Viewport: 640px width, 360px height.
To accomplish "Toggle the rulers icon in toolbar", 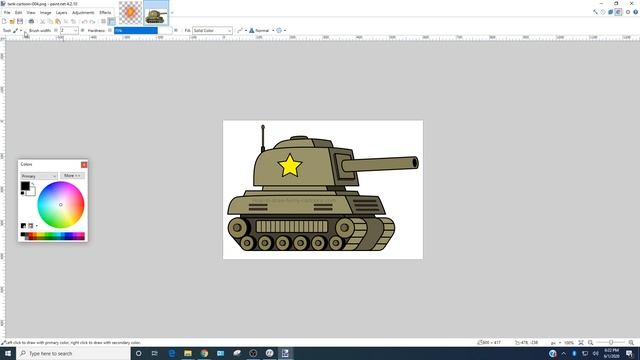I will [111, 21].
